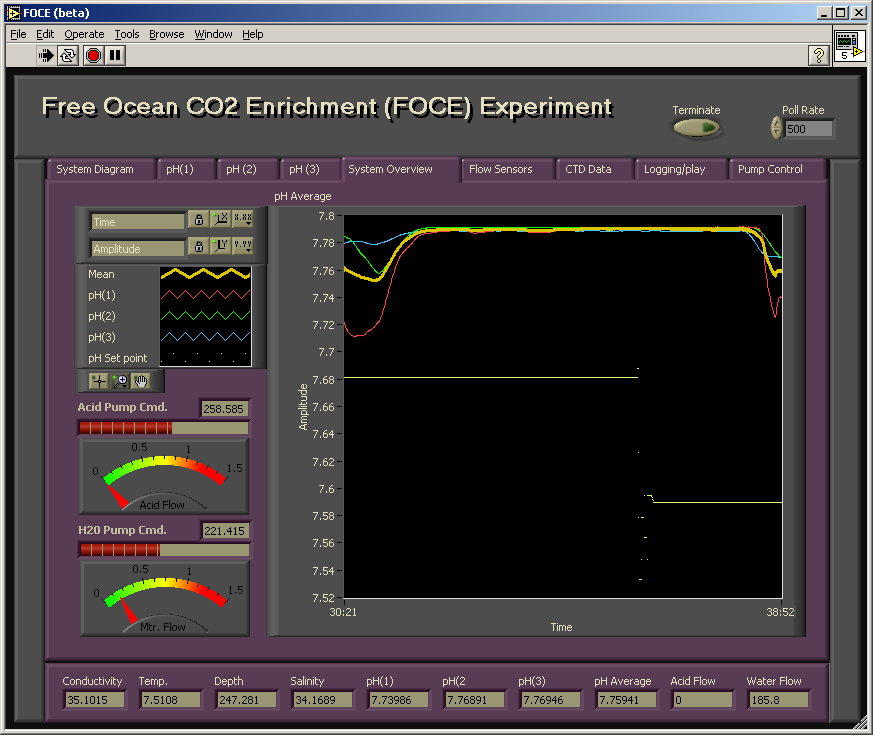Screen dimensions: 873x735
Task: Click the Mean plot legend sample
Action: pyautogui.click(x=205, y=274)
